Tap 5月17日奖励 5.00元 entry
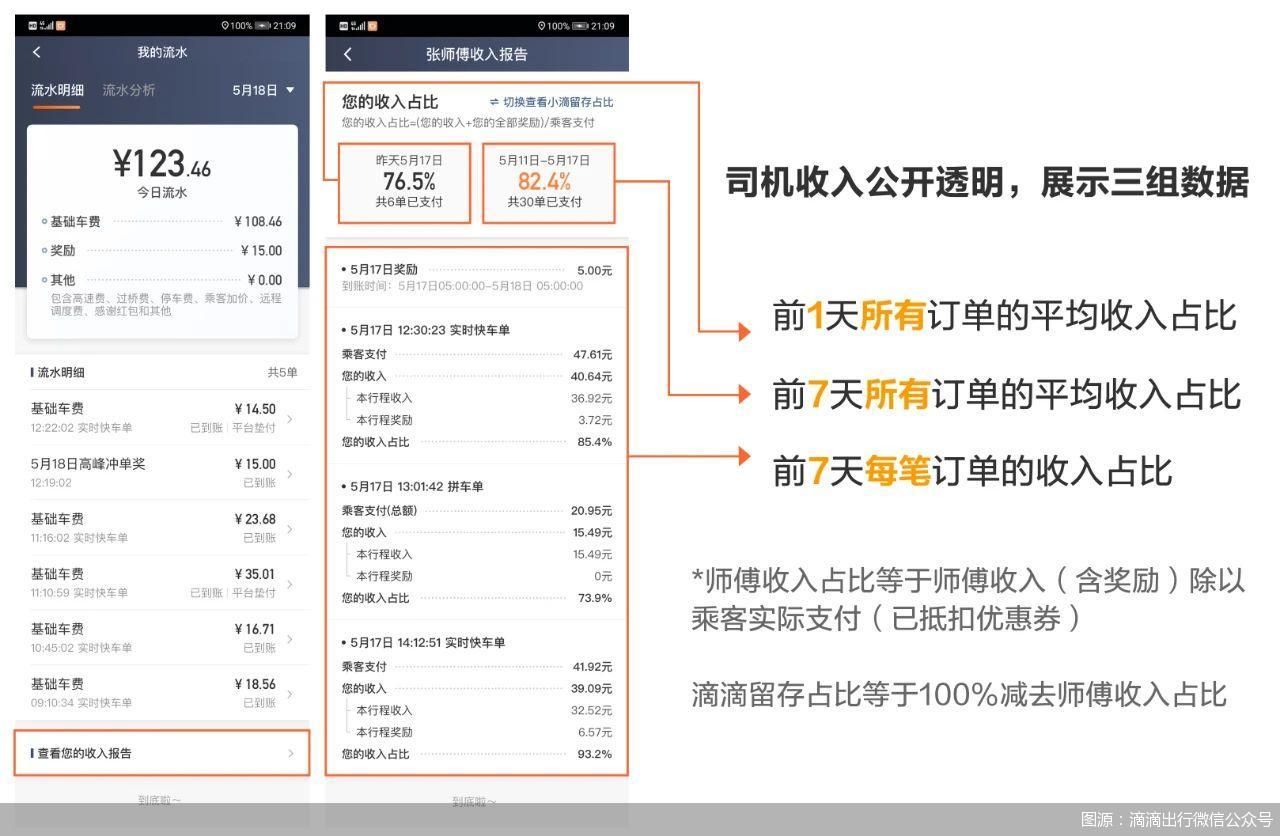This screenshot has width=1280, height=836. pyautogui.click(x=477, y=276)
